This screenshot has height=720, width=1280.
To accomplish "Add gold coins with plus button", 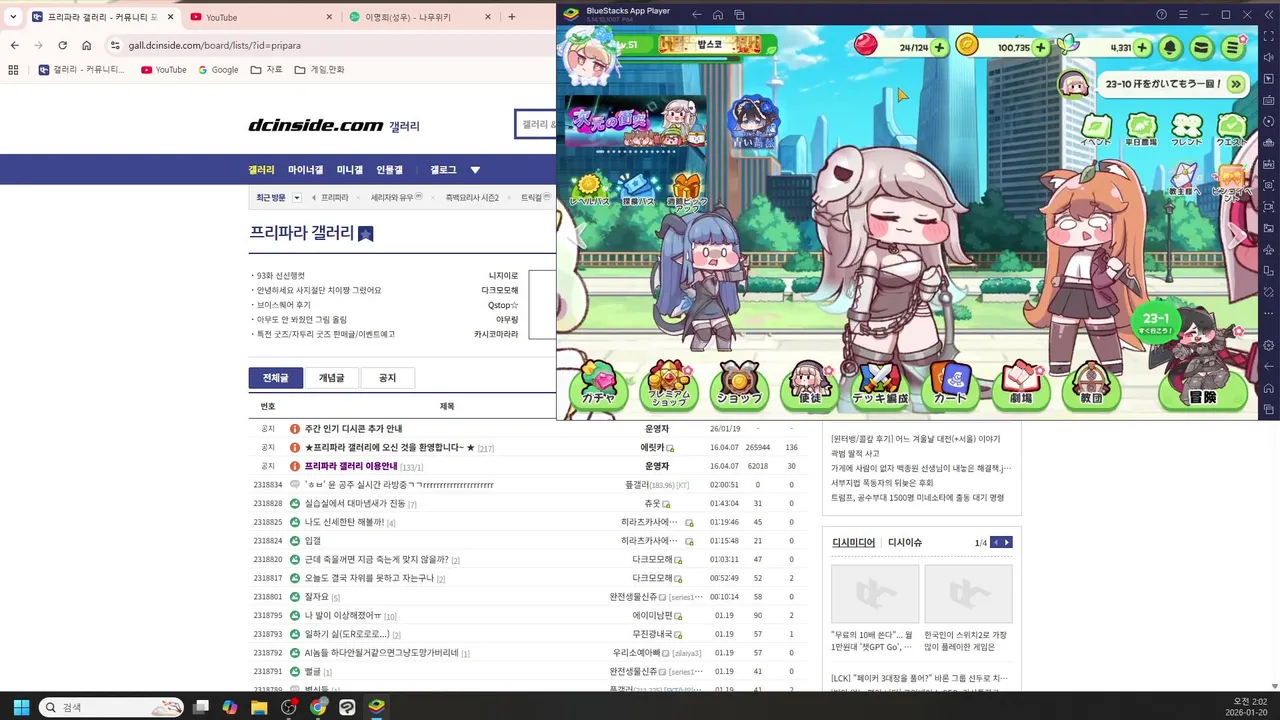I will [x=1040, y=48].
